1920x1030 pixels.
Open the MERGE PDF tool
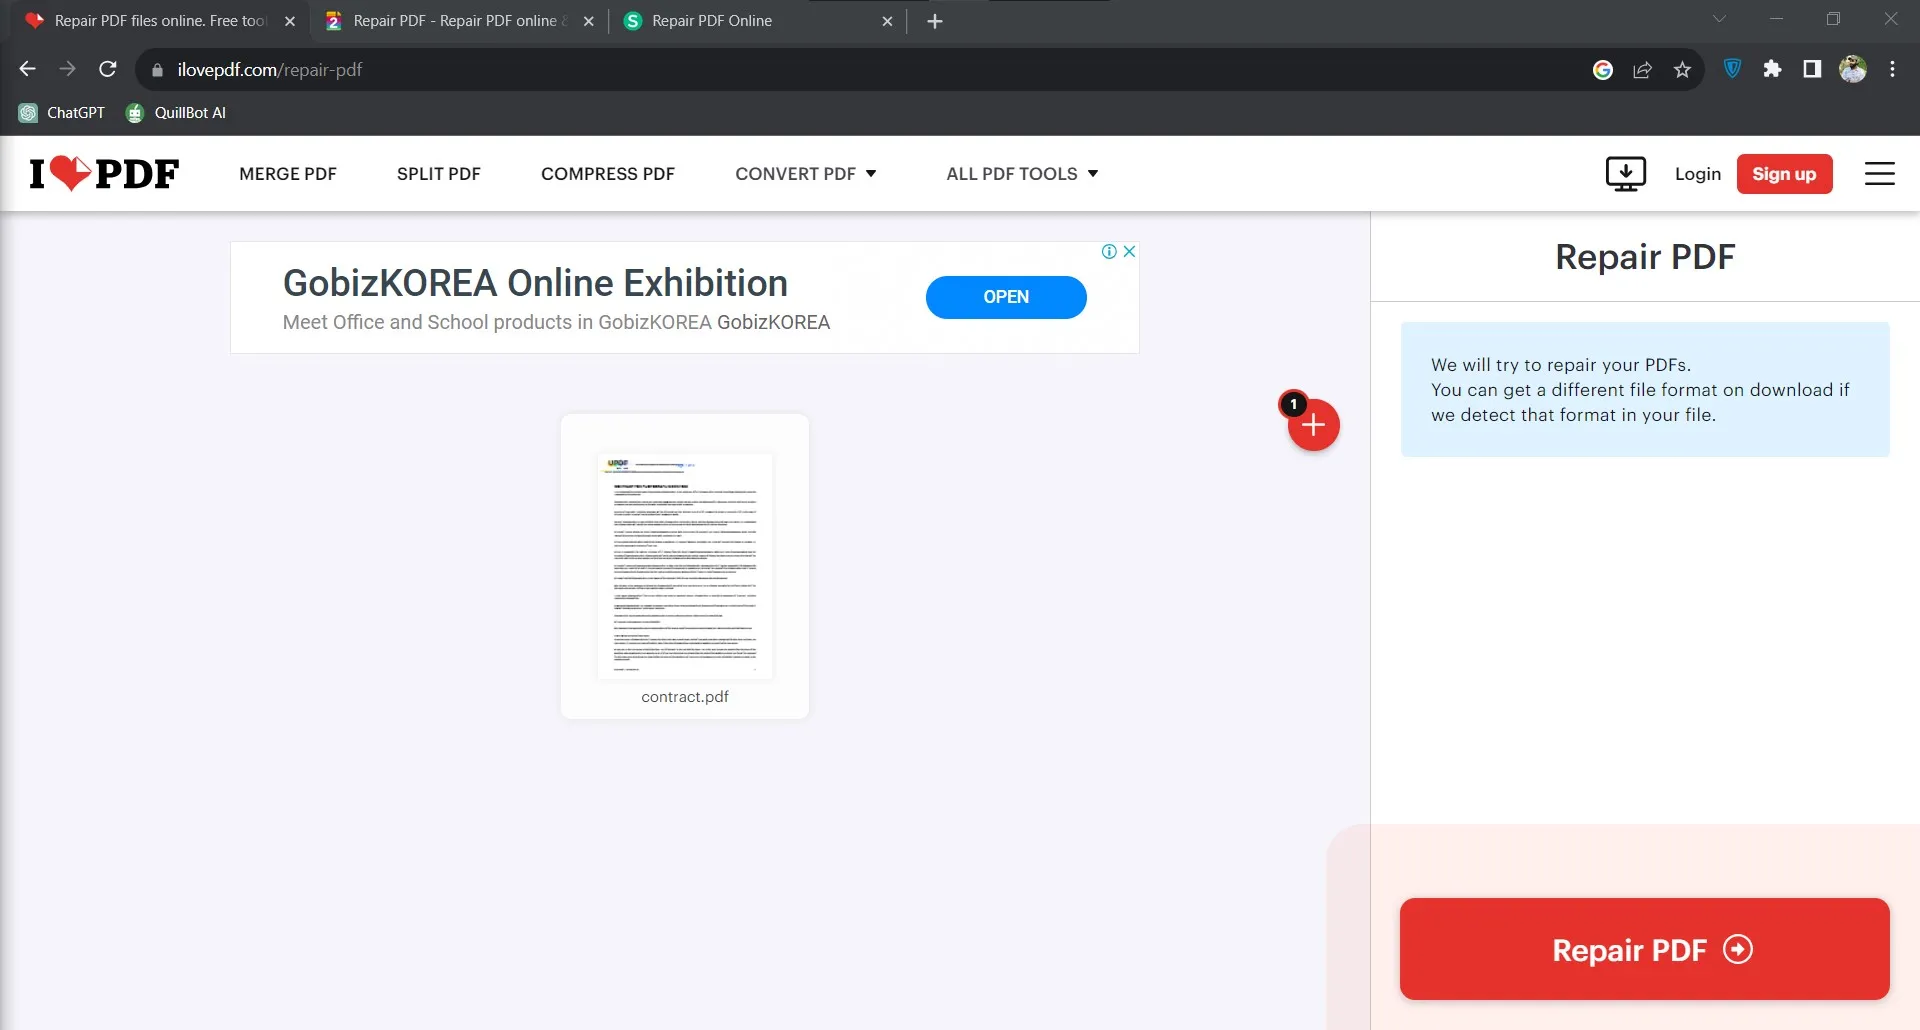coord(288,174)
